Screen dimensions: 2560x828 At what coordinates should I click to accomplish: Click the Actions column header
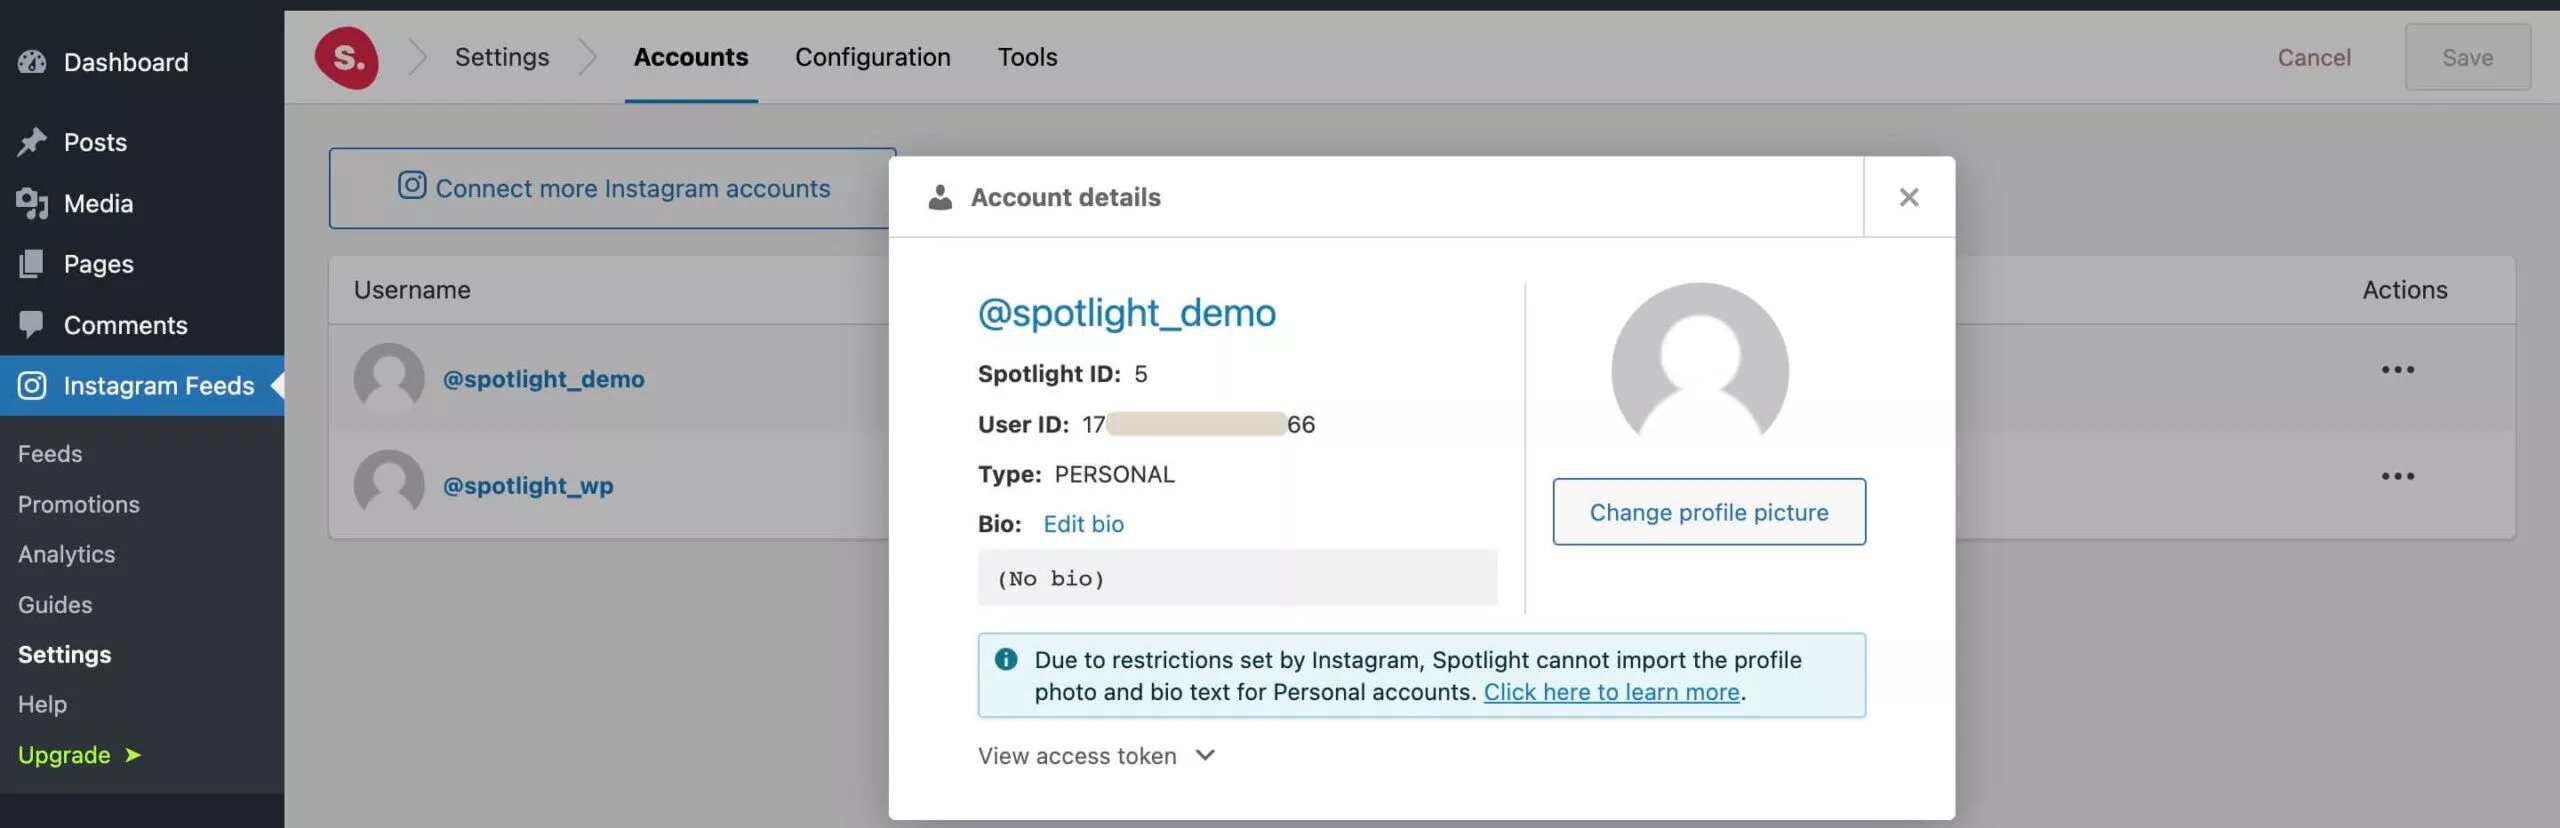pos(2405,290)
